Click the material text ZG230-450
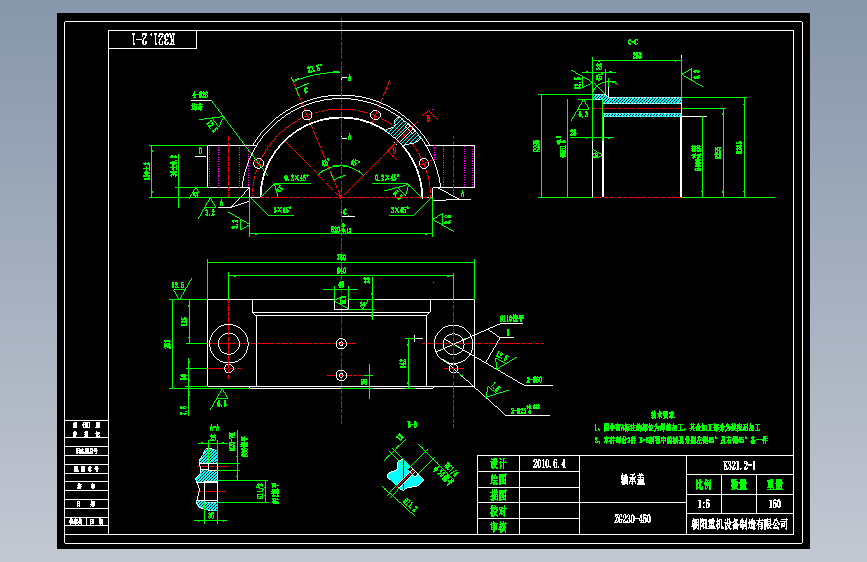Viewport: 867px width, 562px height. (633, 518)
